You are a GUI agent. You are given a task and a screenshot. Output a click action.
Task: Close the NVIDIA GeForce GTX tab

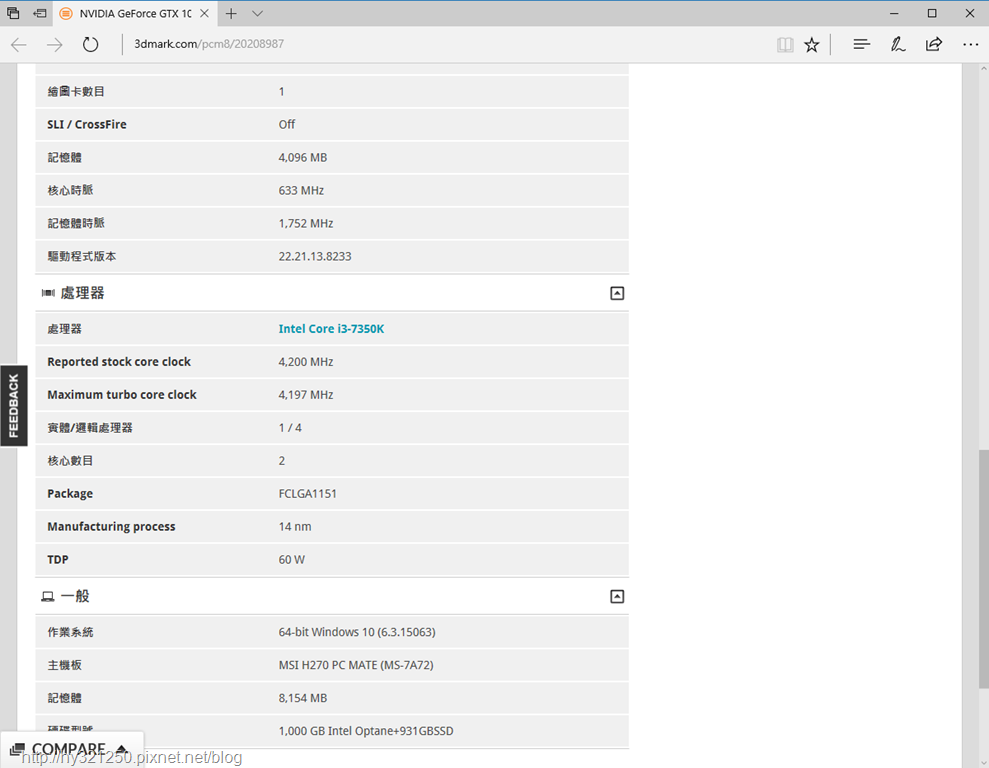pos(204,13)
